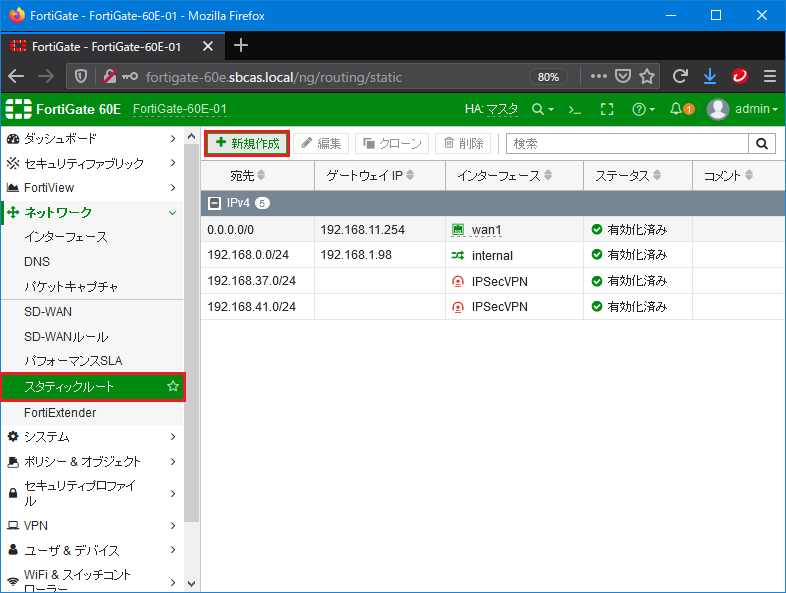The image size is (786, 593).
Task: Click the 80% zoom level indicator
Action: click(x=548, y=77)
